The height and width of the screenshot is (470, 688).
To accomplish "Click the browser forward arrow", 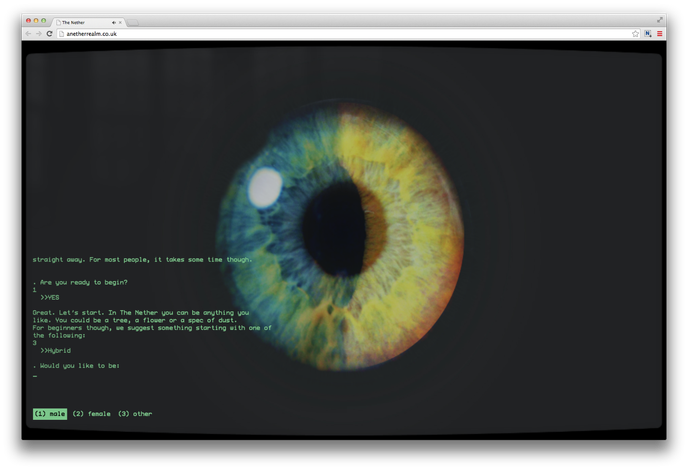I will [38, 34].
